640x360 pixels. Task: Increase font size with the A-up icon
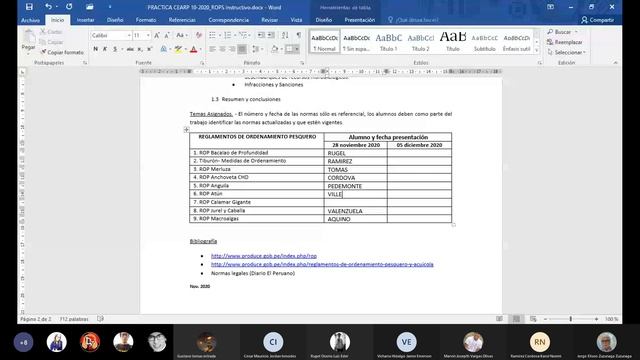coord(157,36)
